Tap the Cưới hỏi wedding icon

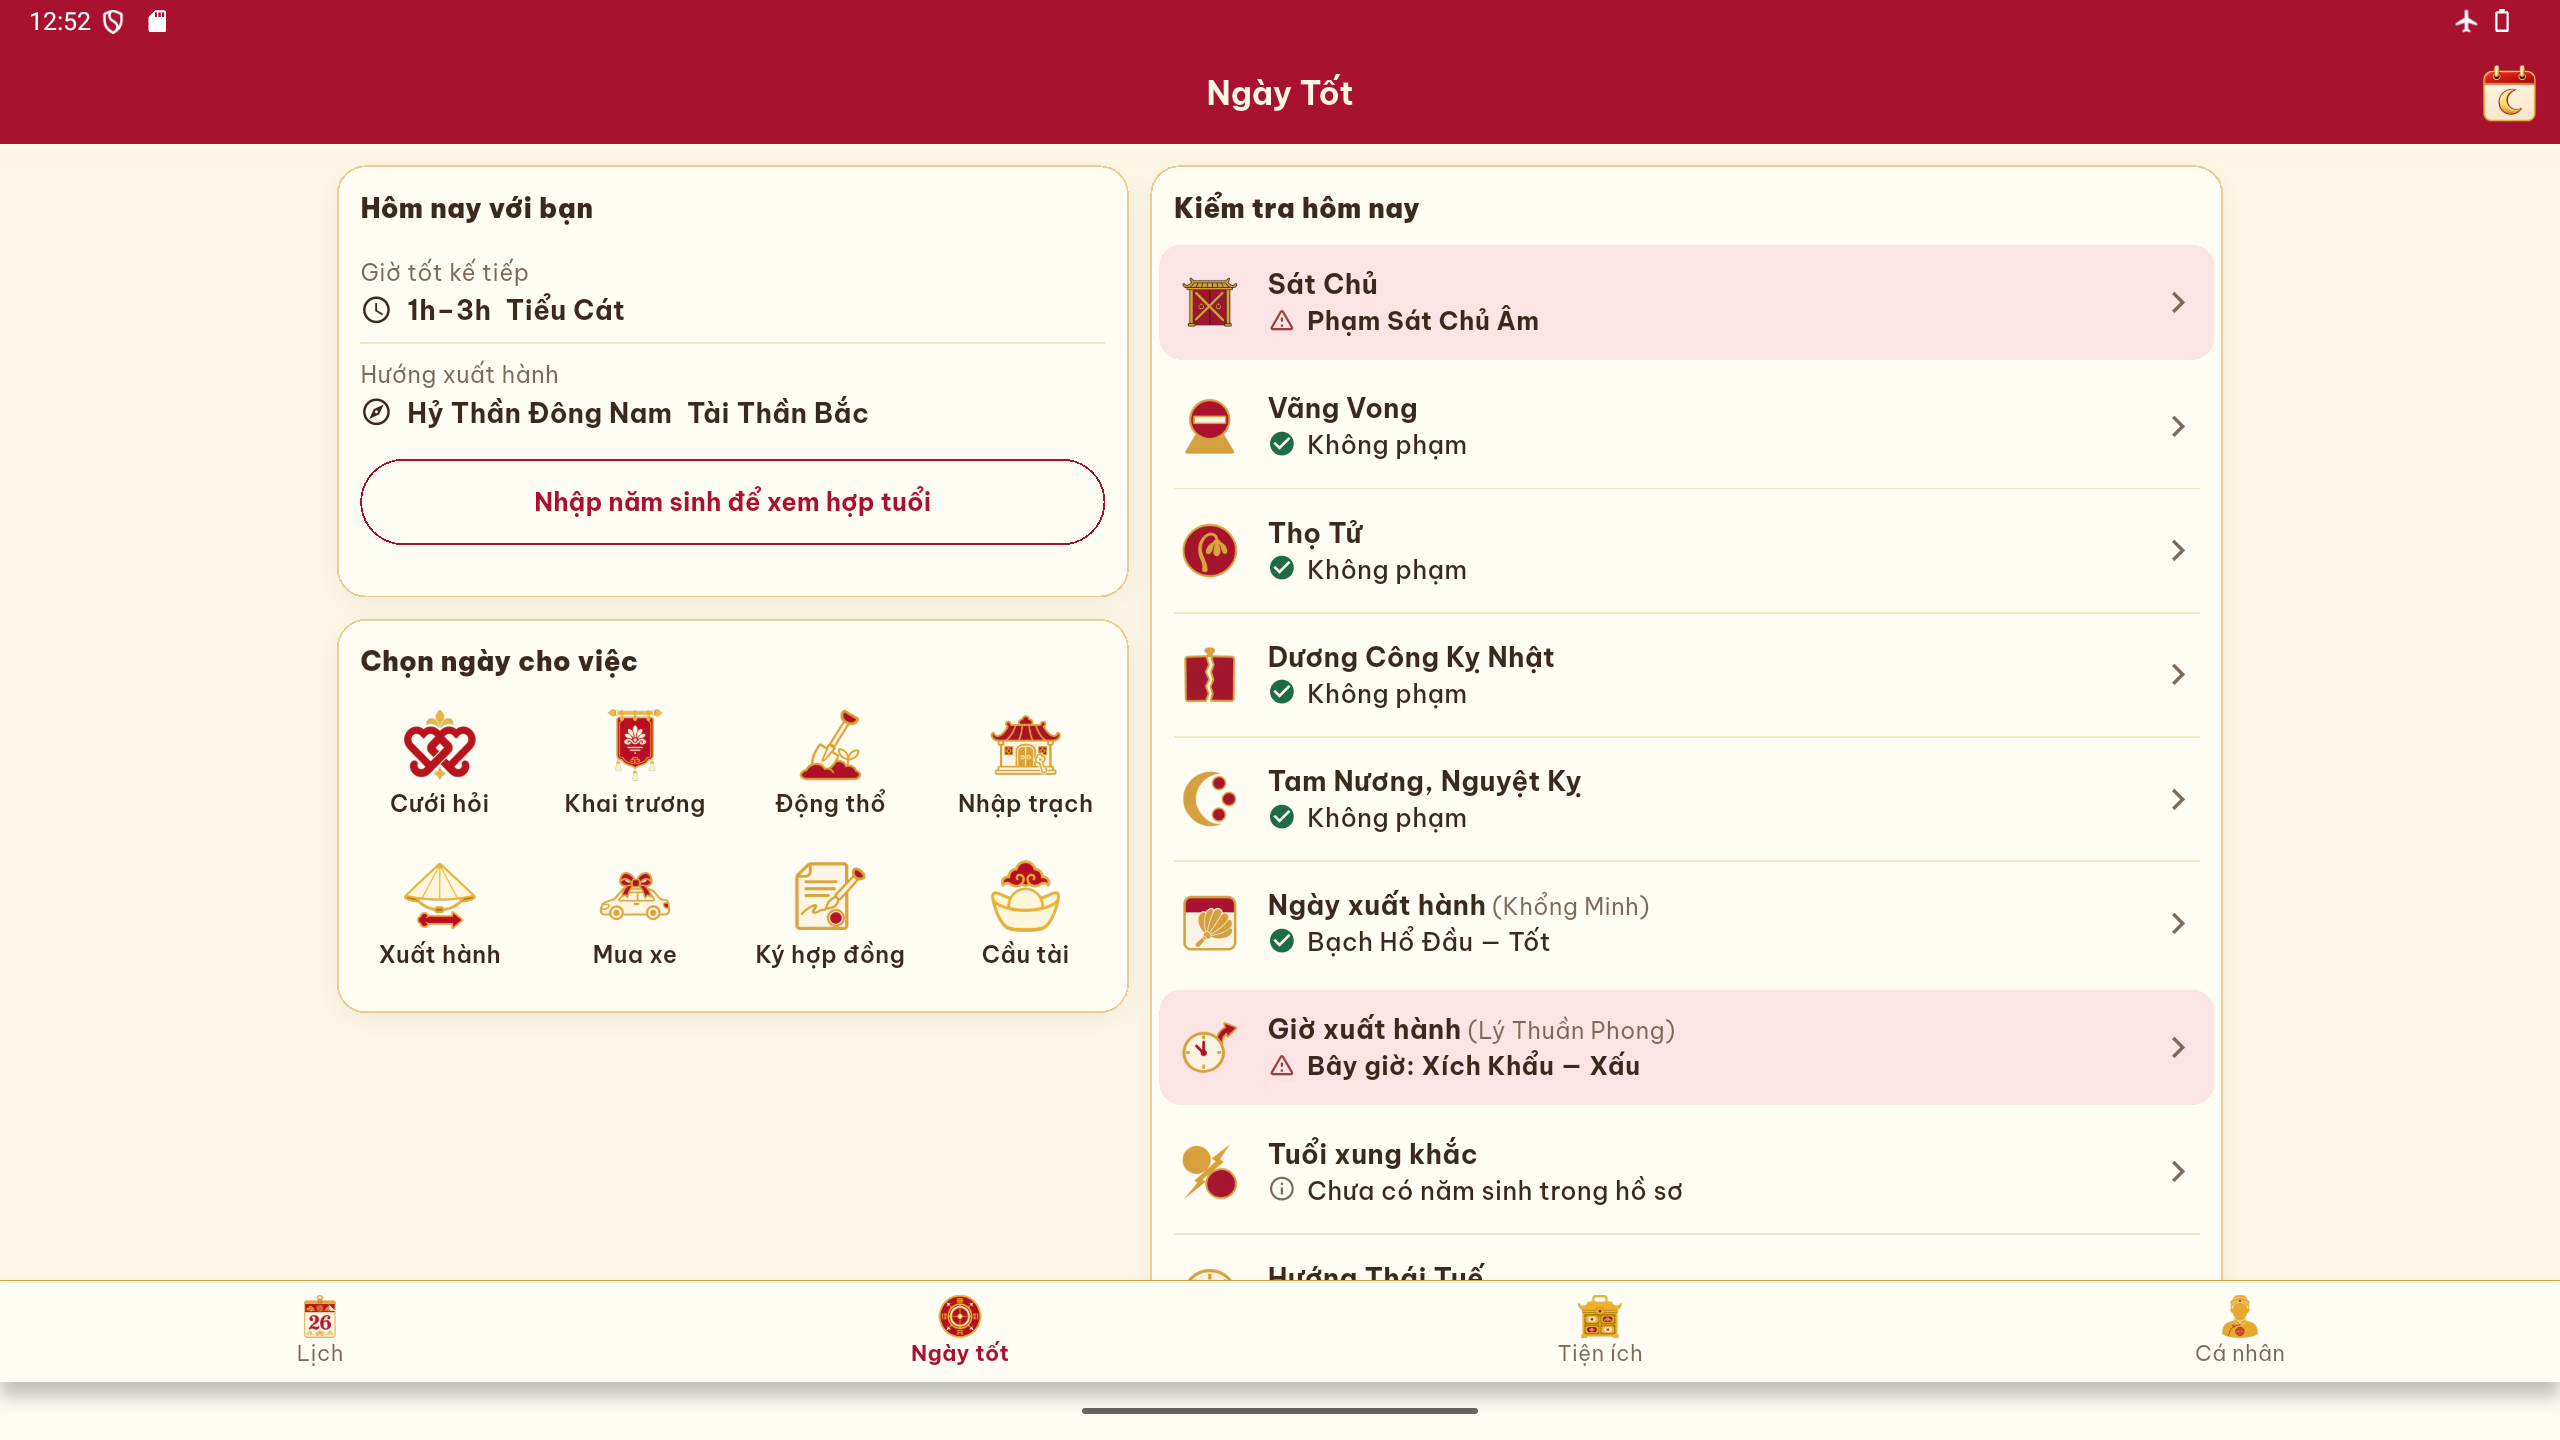click(x=439, y=745)
